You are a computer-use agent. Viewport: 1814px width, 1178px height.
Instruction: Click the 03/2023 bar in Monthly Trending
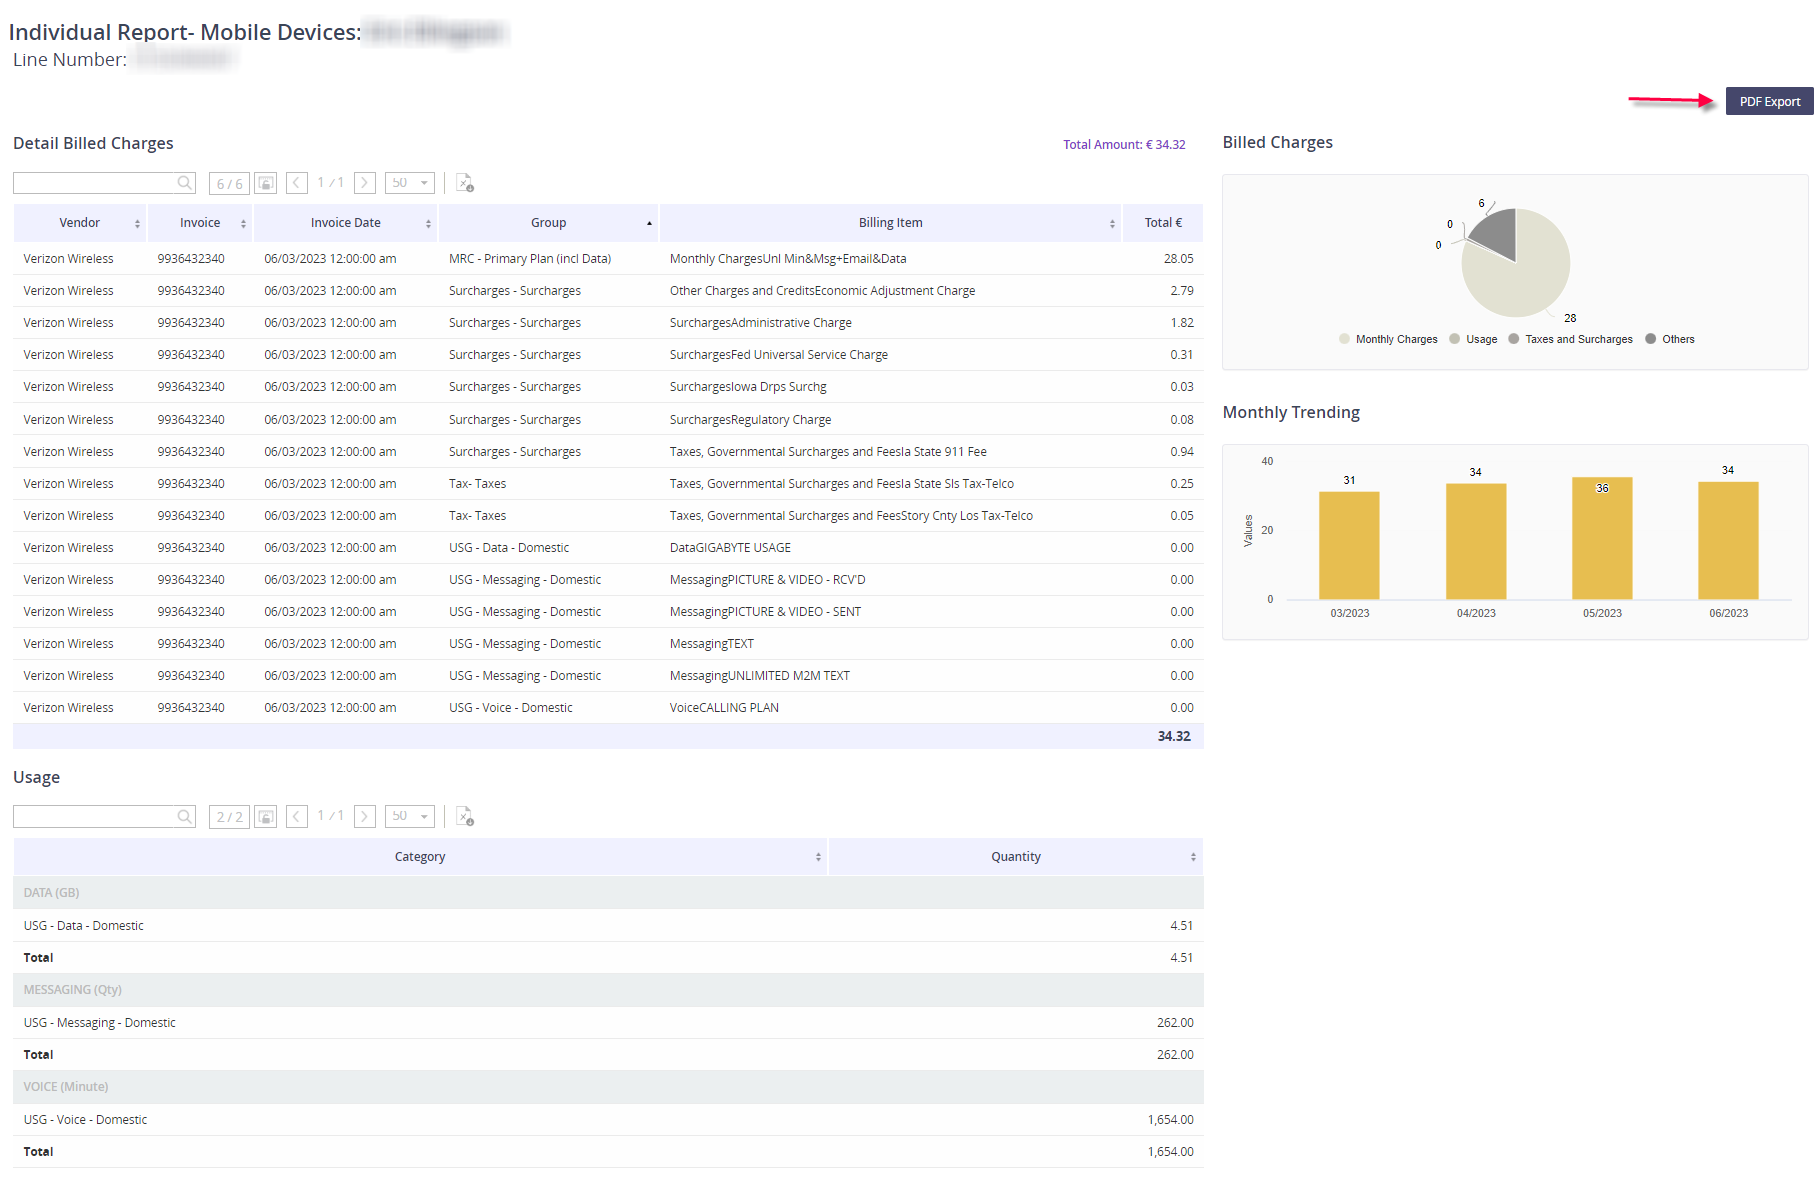coord(1349,545)
